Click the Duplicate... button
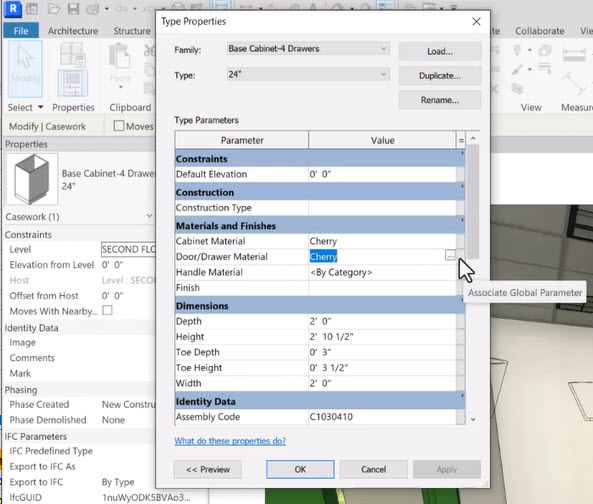This screenshot has height=504, width=593. point(440,76)
